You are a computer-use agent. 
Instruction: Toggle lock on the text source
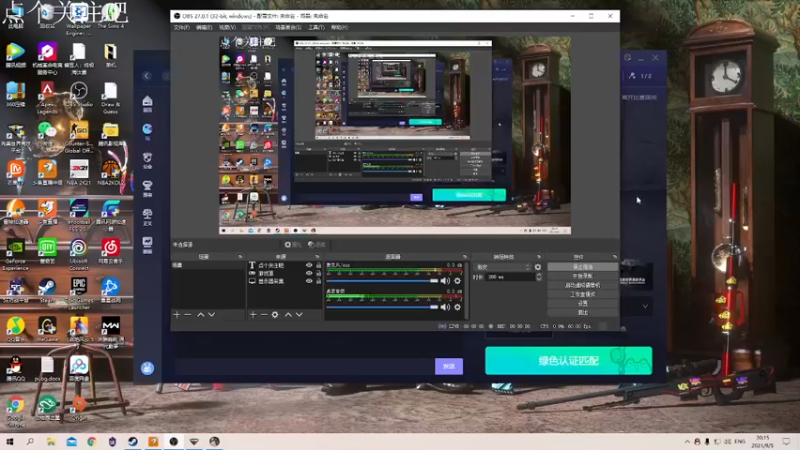point(318,265)
